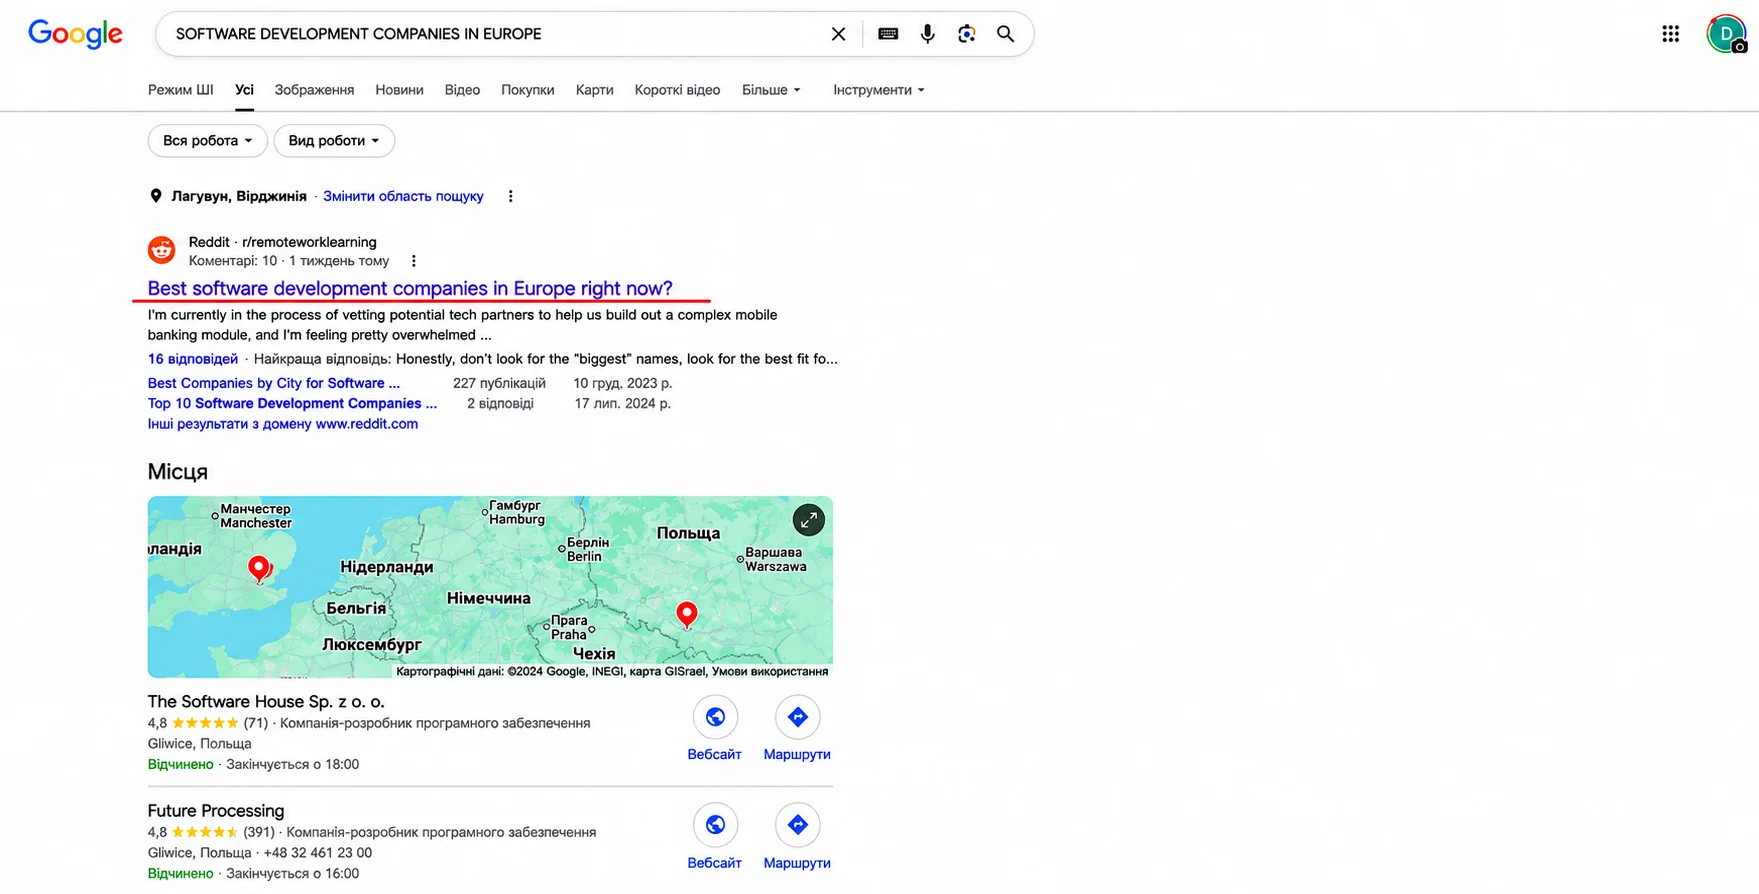Click the Reddit favicon on the first result
This screenshot has height=894, width=1759.
[x=161, y=249]
